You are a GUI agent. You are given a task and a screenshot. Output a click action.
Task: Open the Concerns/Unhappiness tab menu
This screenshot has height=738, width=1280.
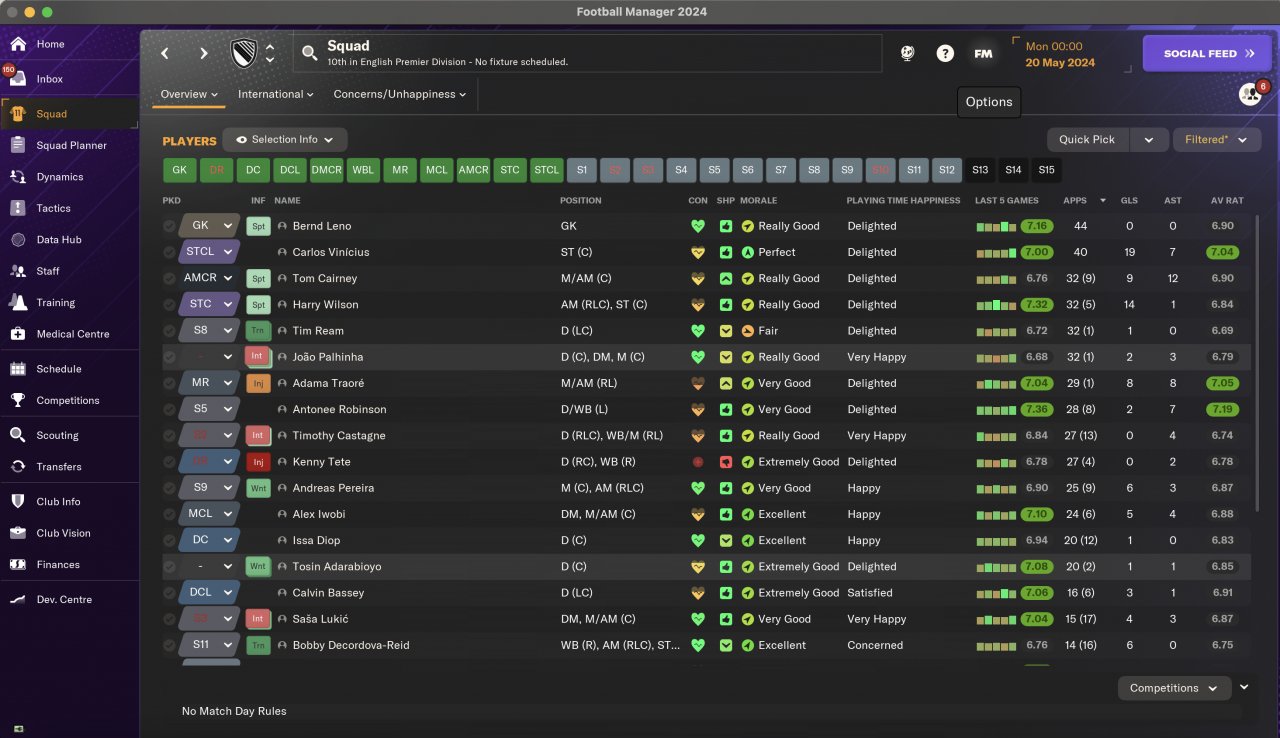coord(400,94)
